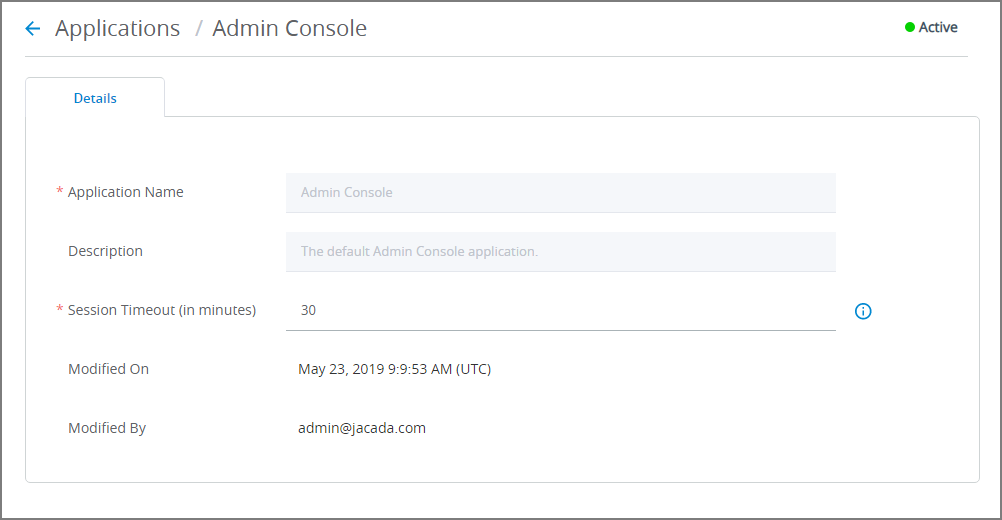Click the Admin Console breadcrumb title

point(289,28)
